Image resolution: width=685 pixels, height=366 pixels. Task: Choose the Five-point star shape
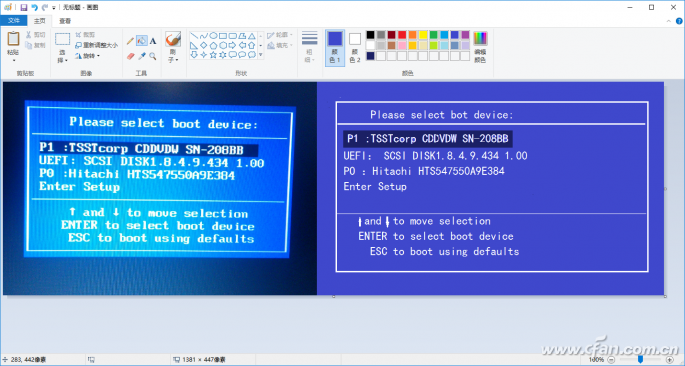[213, 55]
